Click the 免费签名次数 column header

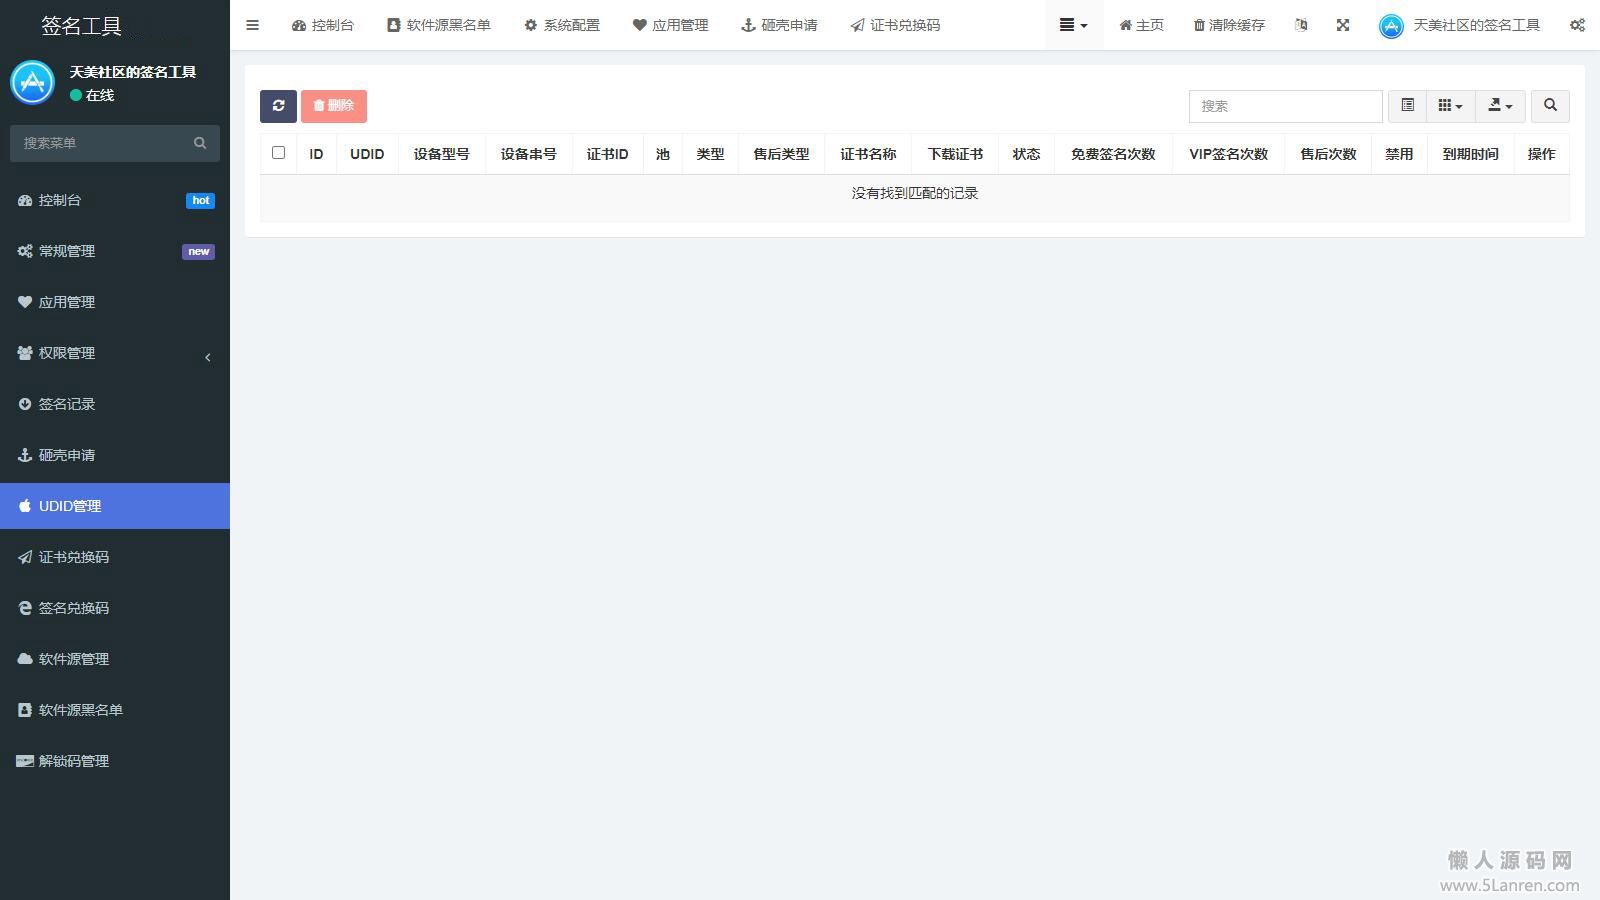coord(1113,154)
